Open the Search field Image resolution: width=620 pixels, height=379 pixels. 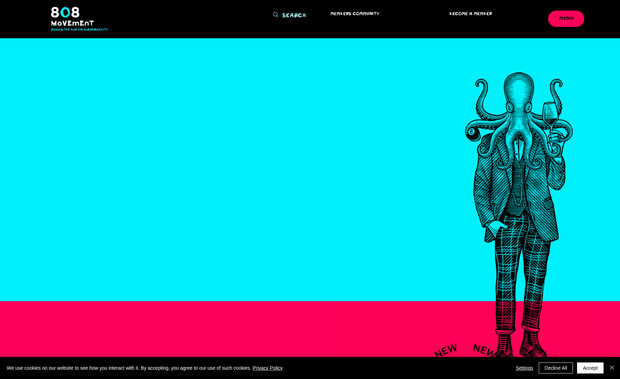[294, 15]
